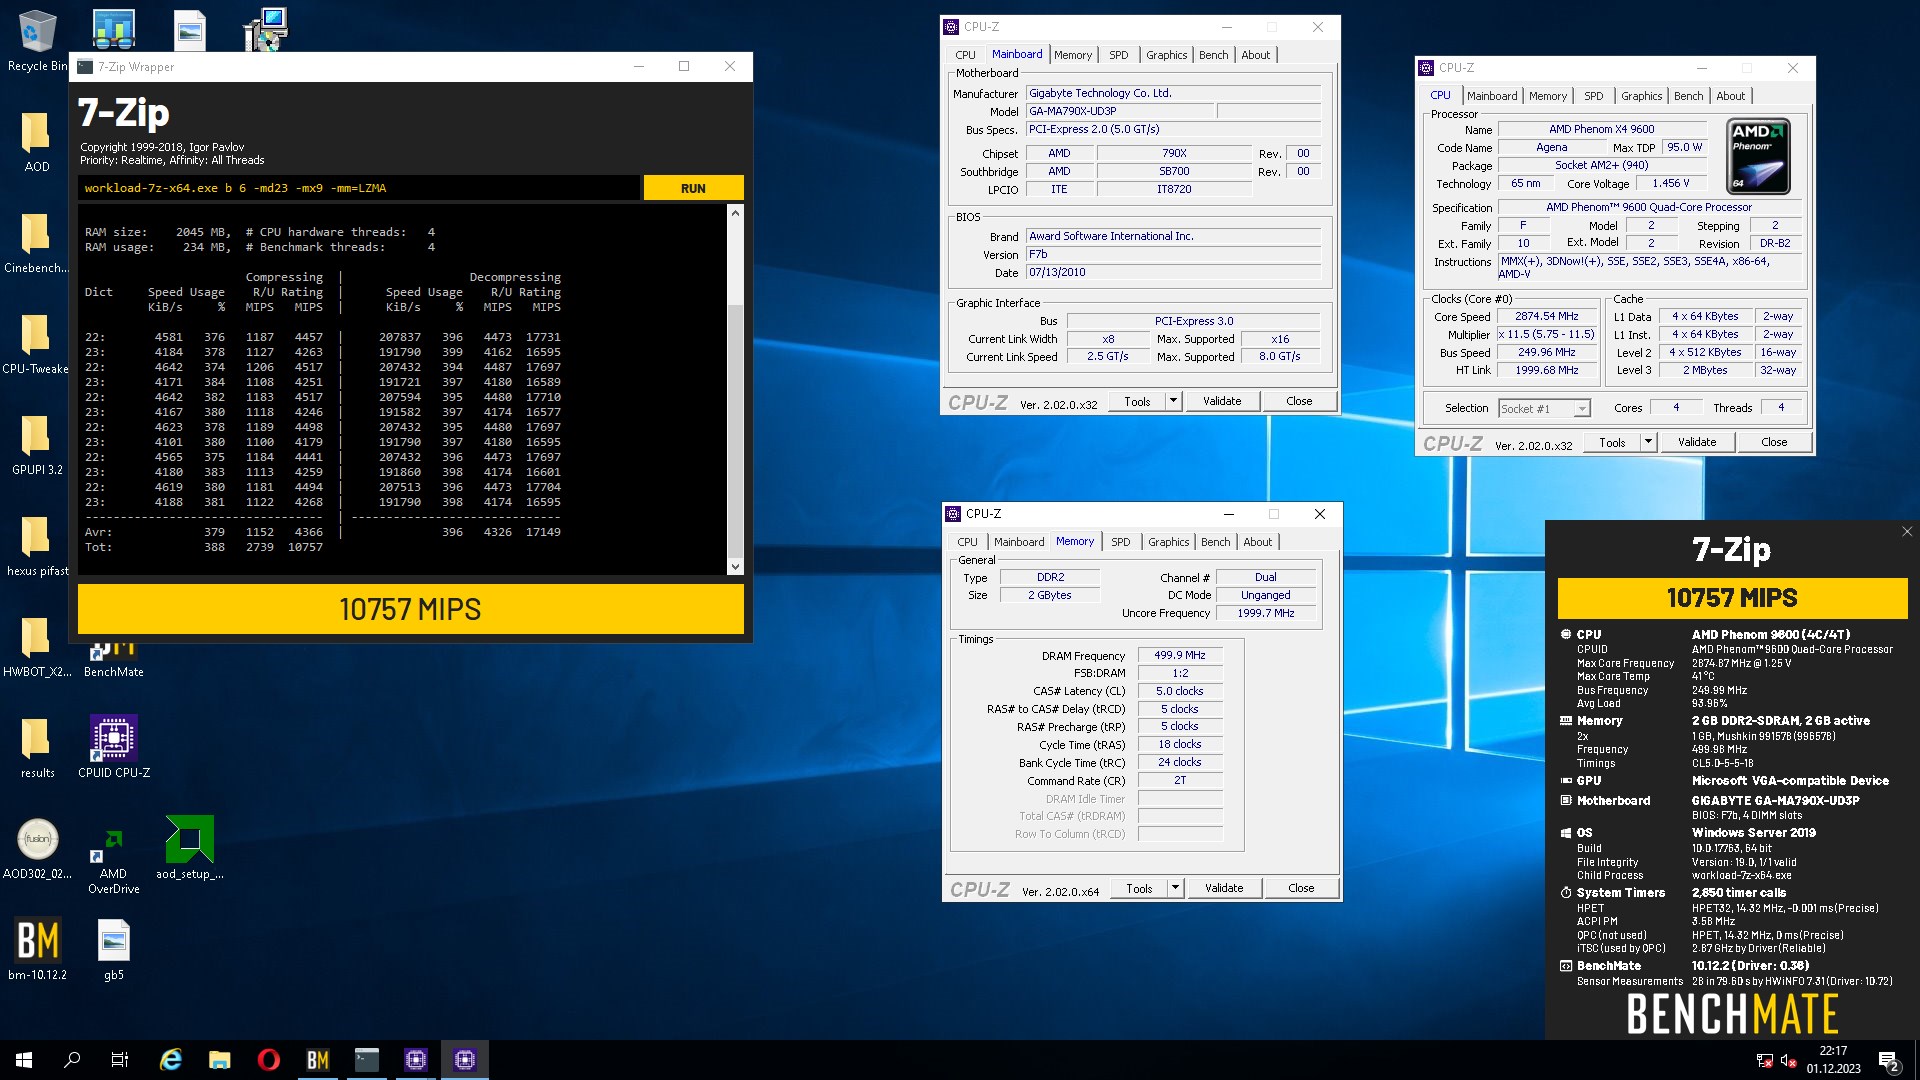Open SPD tab in CPU tab CPU-Z window

point(1593,96)
